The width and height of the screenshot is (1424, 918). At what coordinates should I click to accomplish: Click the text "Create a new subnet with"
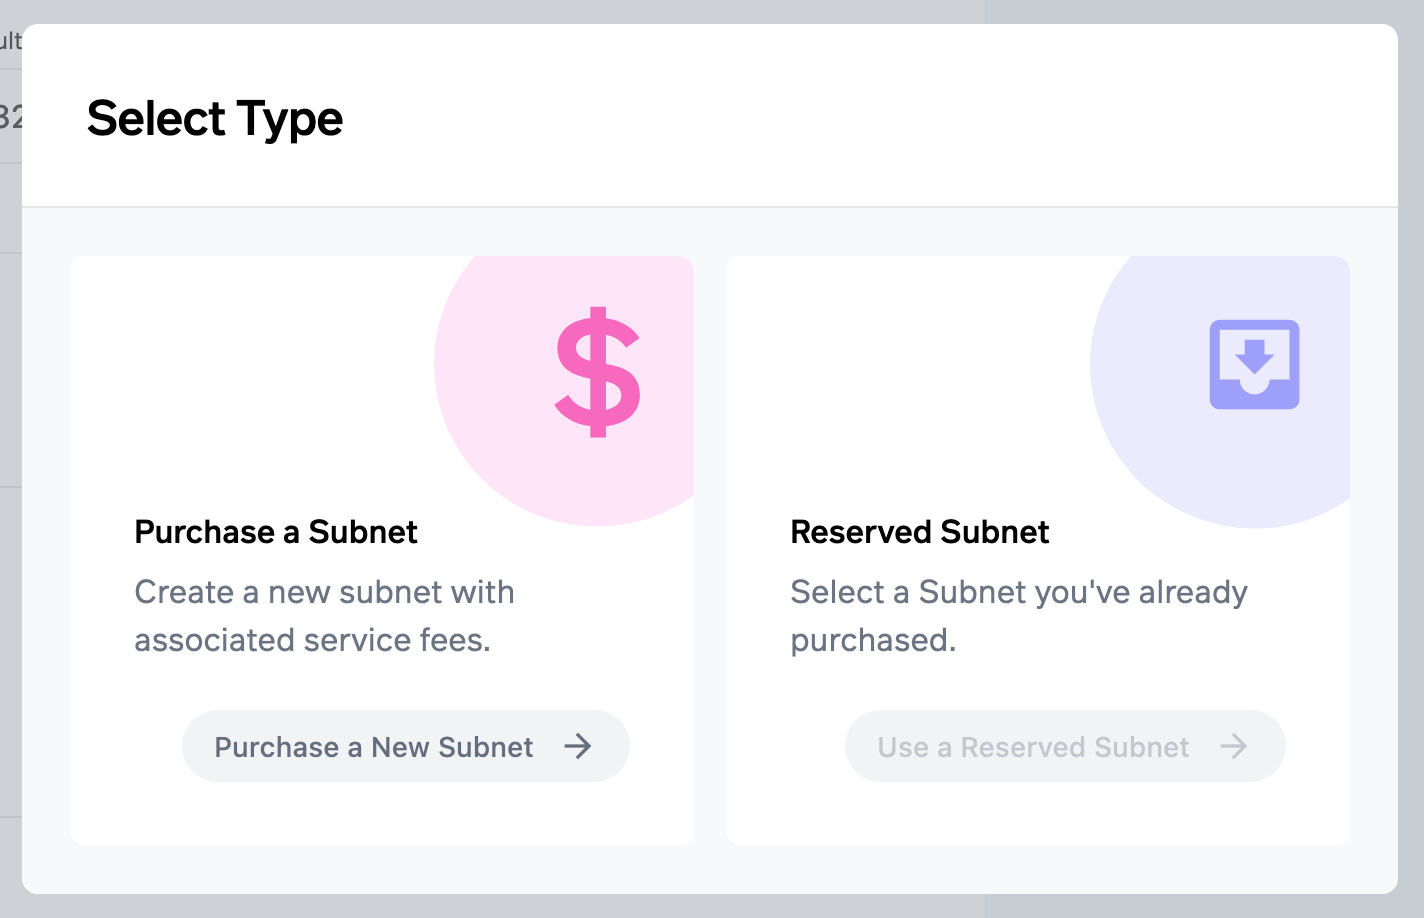click(324, 592)
